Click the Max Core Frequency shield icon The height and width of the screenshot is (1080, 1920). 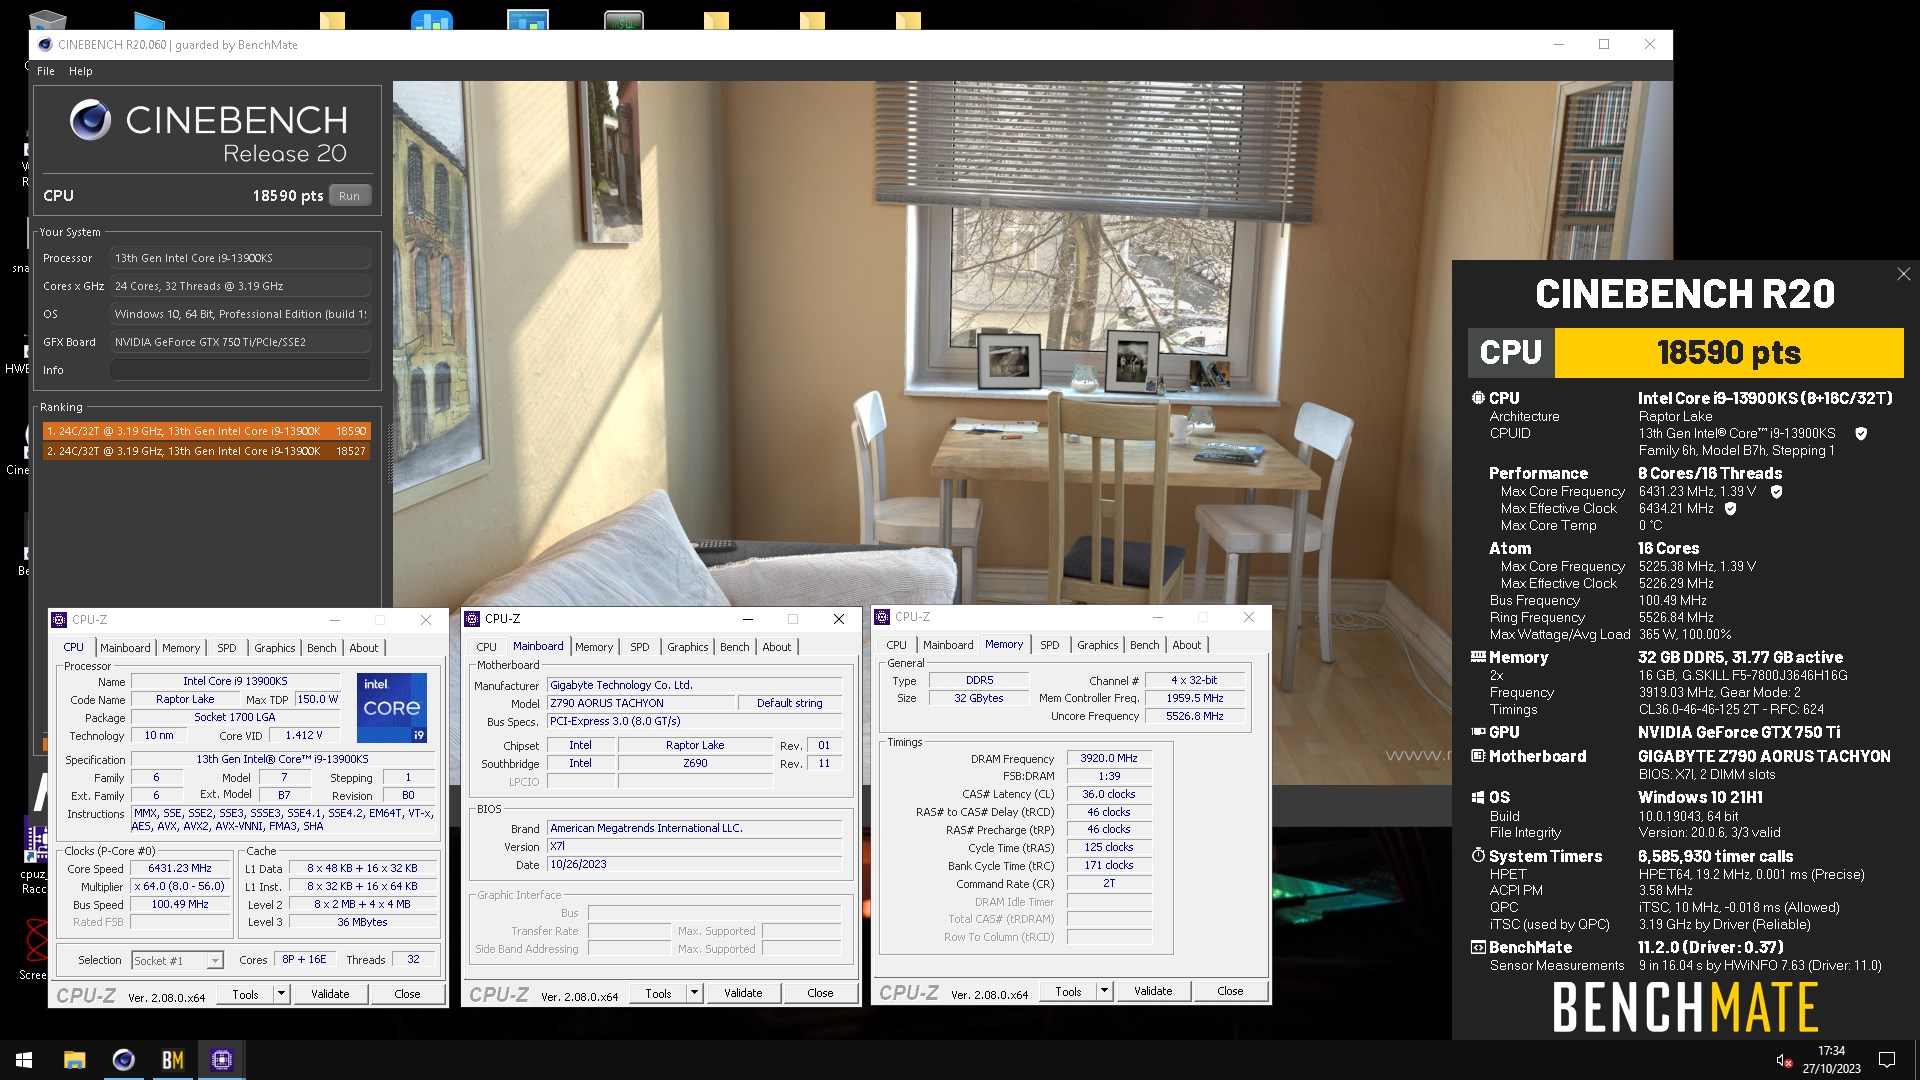coord(1776,492)
